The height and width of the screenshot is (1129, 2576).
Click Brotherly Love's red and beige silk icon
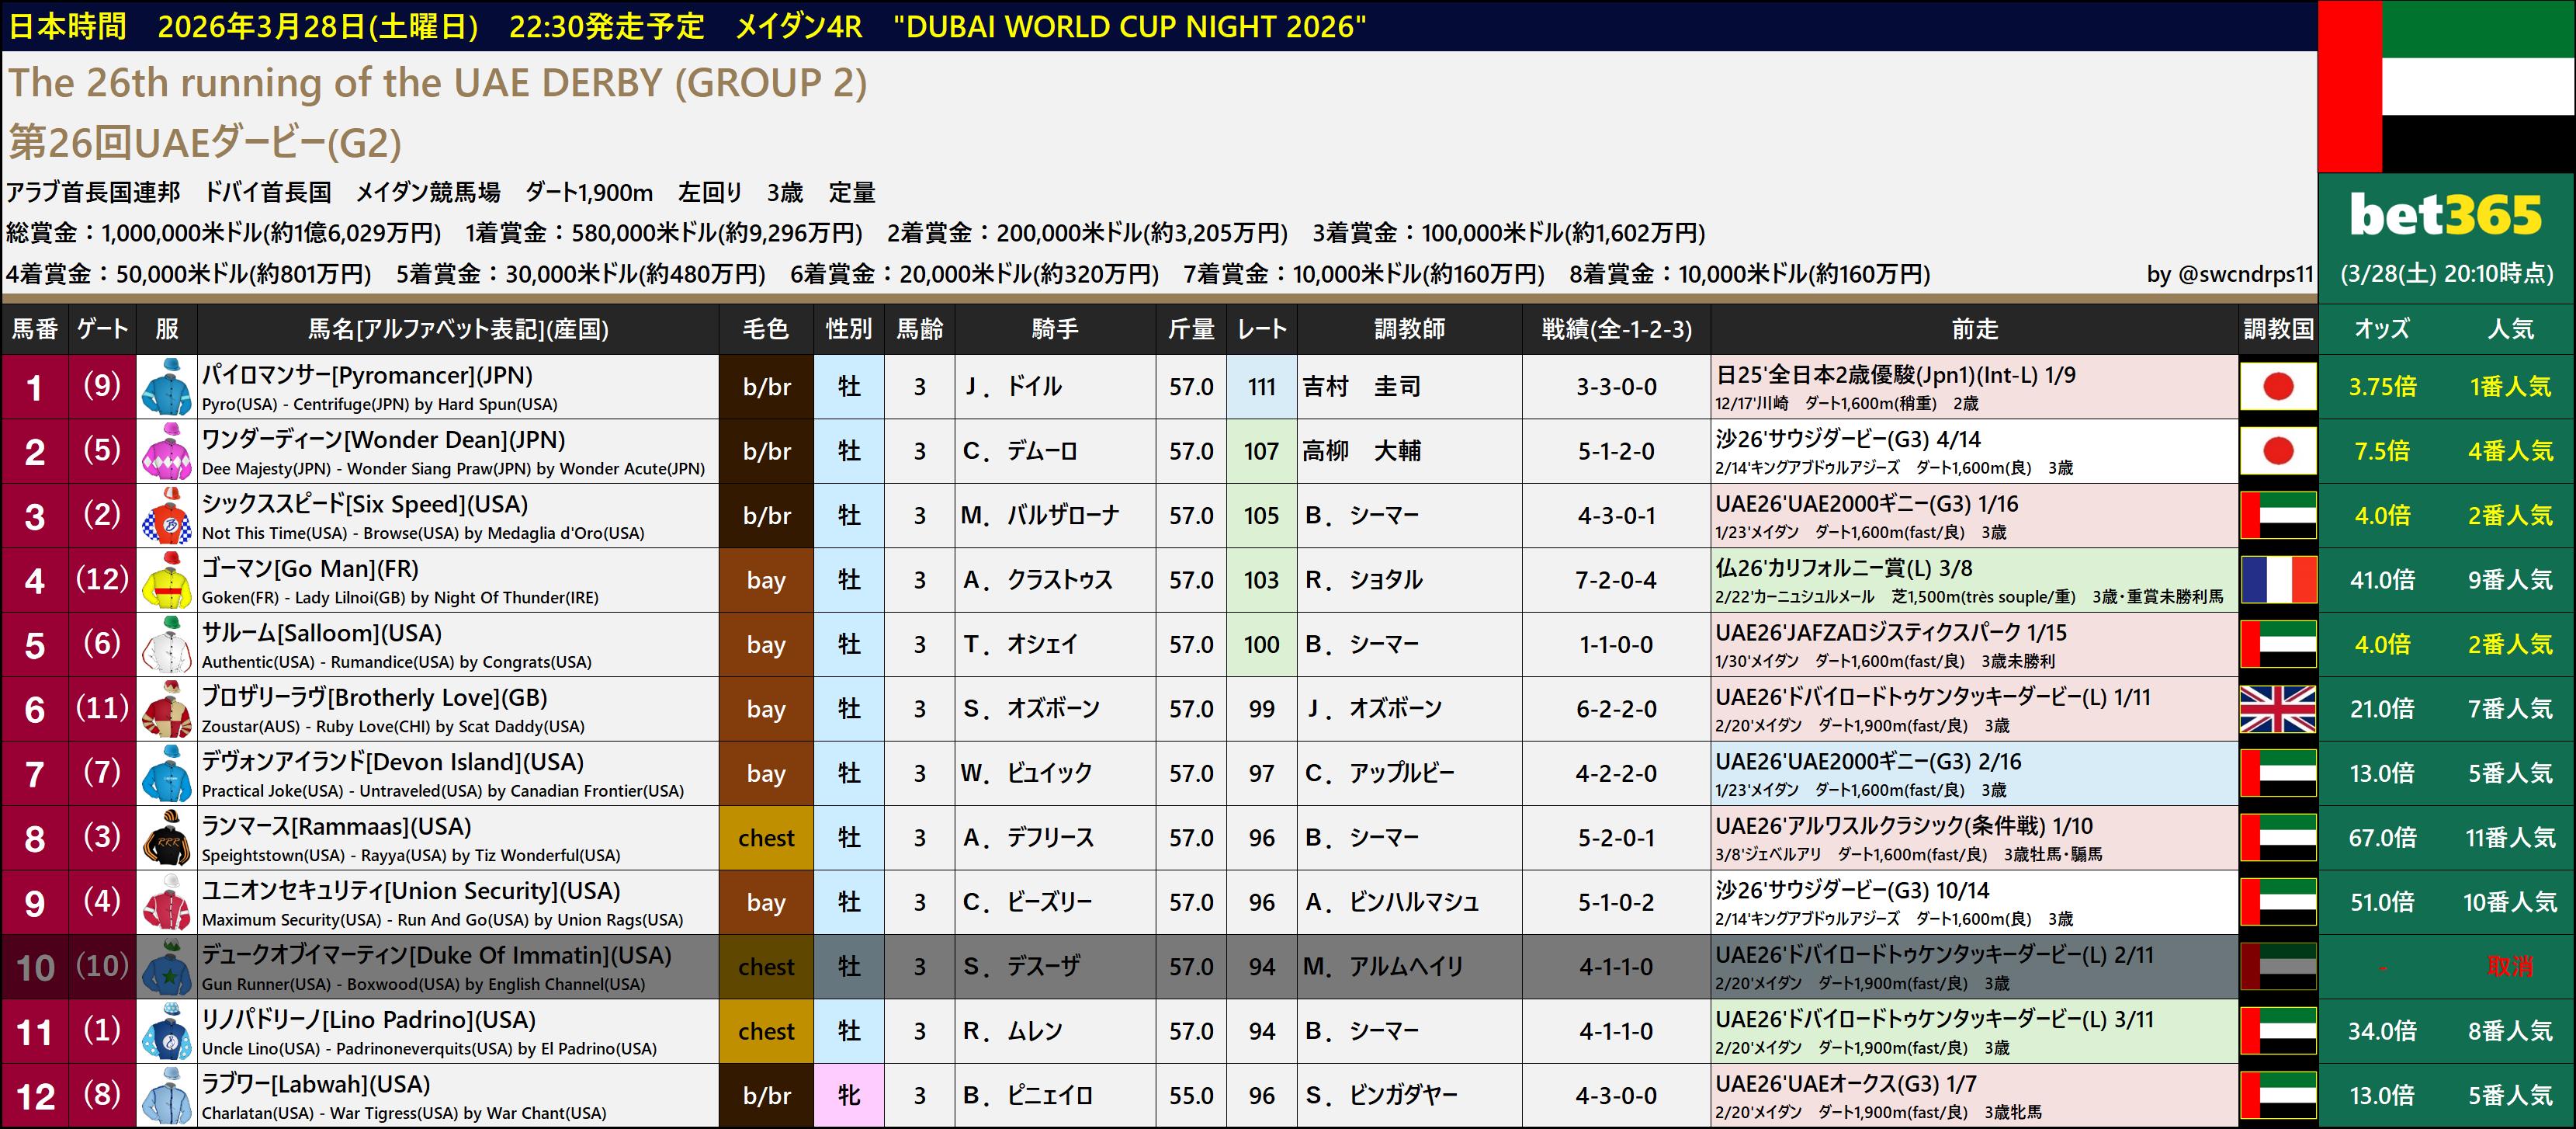tap(166, 709)
